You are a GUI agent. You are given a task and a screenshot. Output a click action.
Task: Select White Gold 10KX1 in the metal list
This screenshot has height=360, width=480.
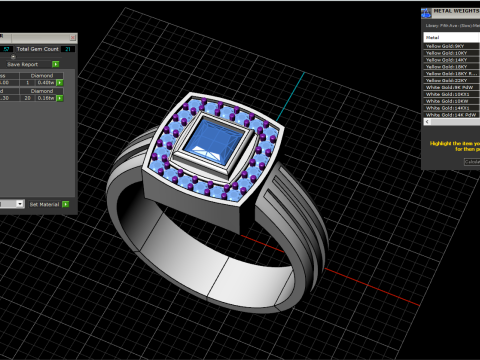[x=451, y=94]
